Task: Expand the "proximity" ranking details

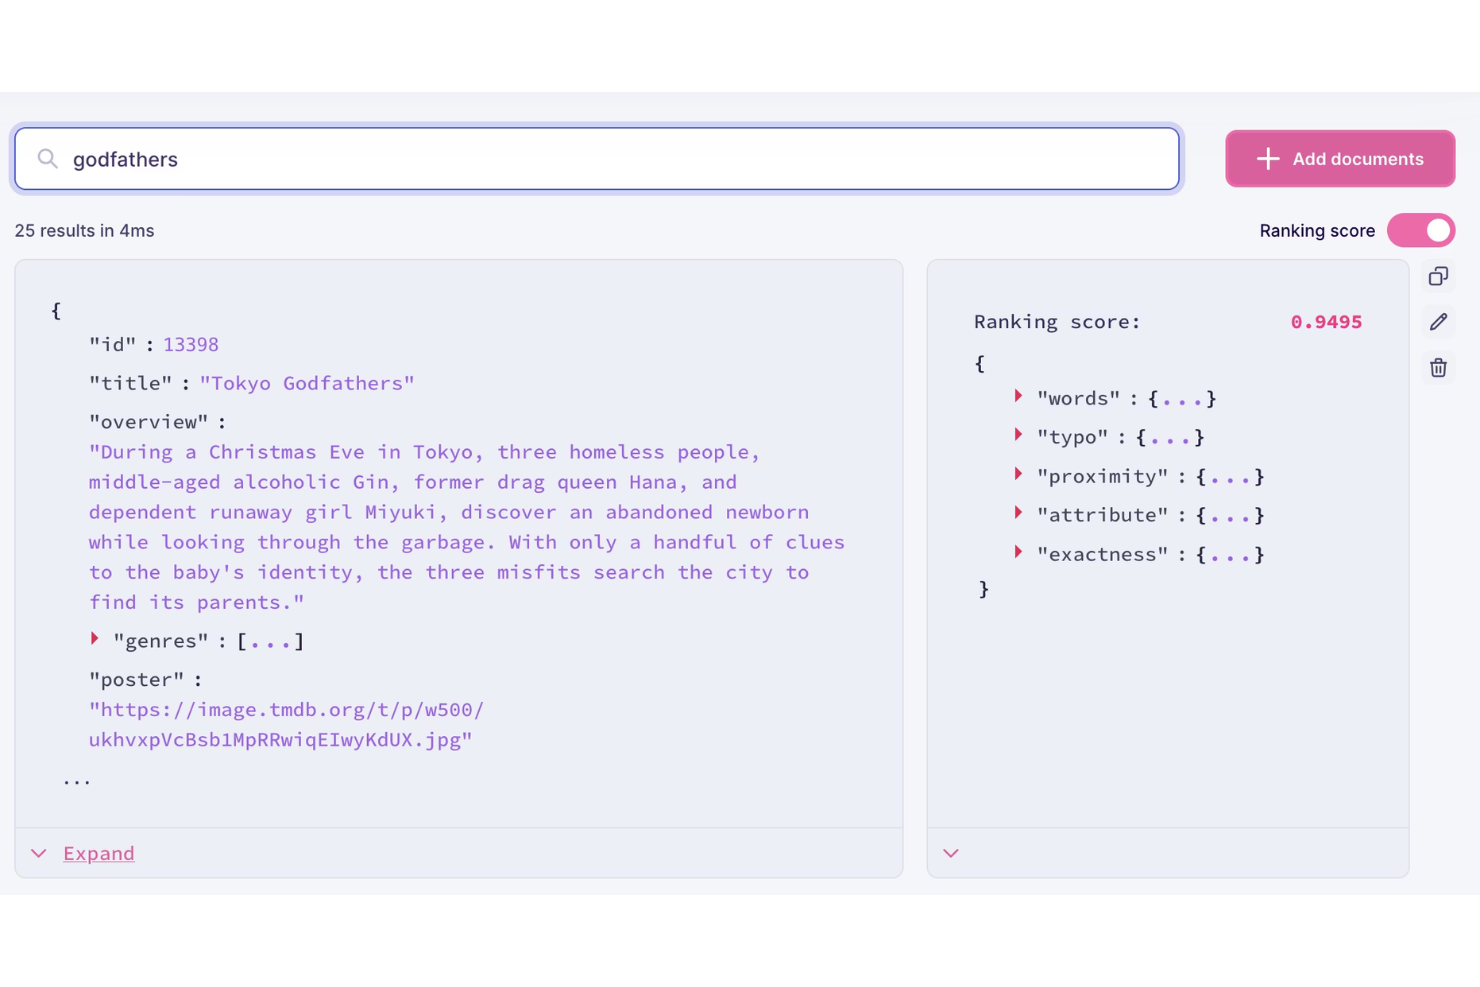Action: 1017,476
